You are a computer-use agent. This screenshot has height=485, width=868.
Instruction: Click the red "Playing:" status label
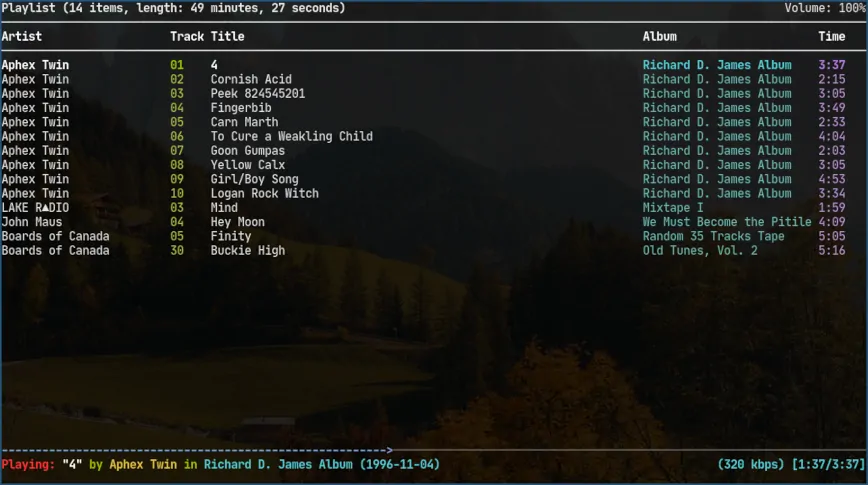(28, 465)
